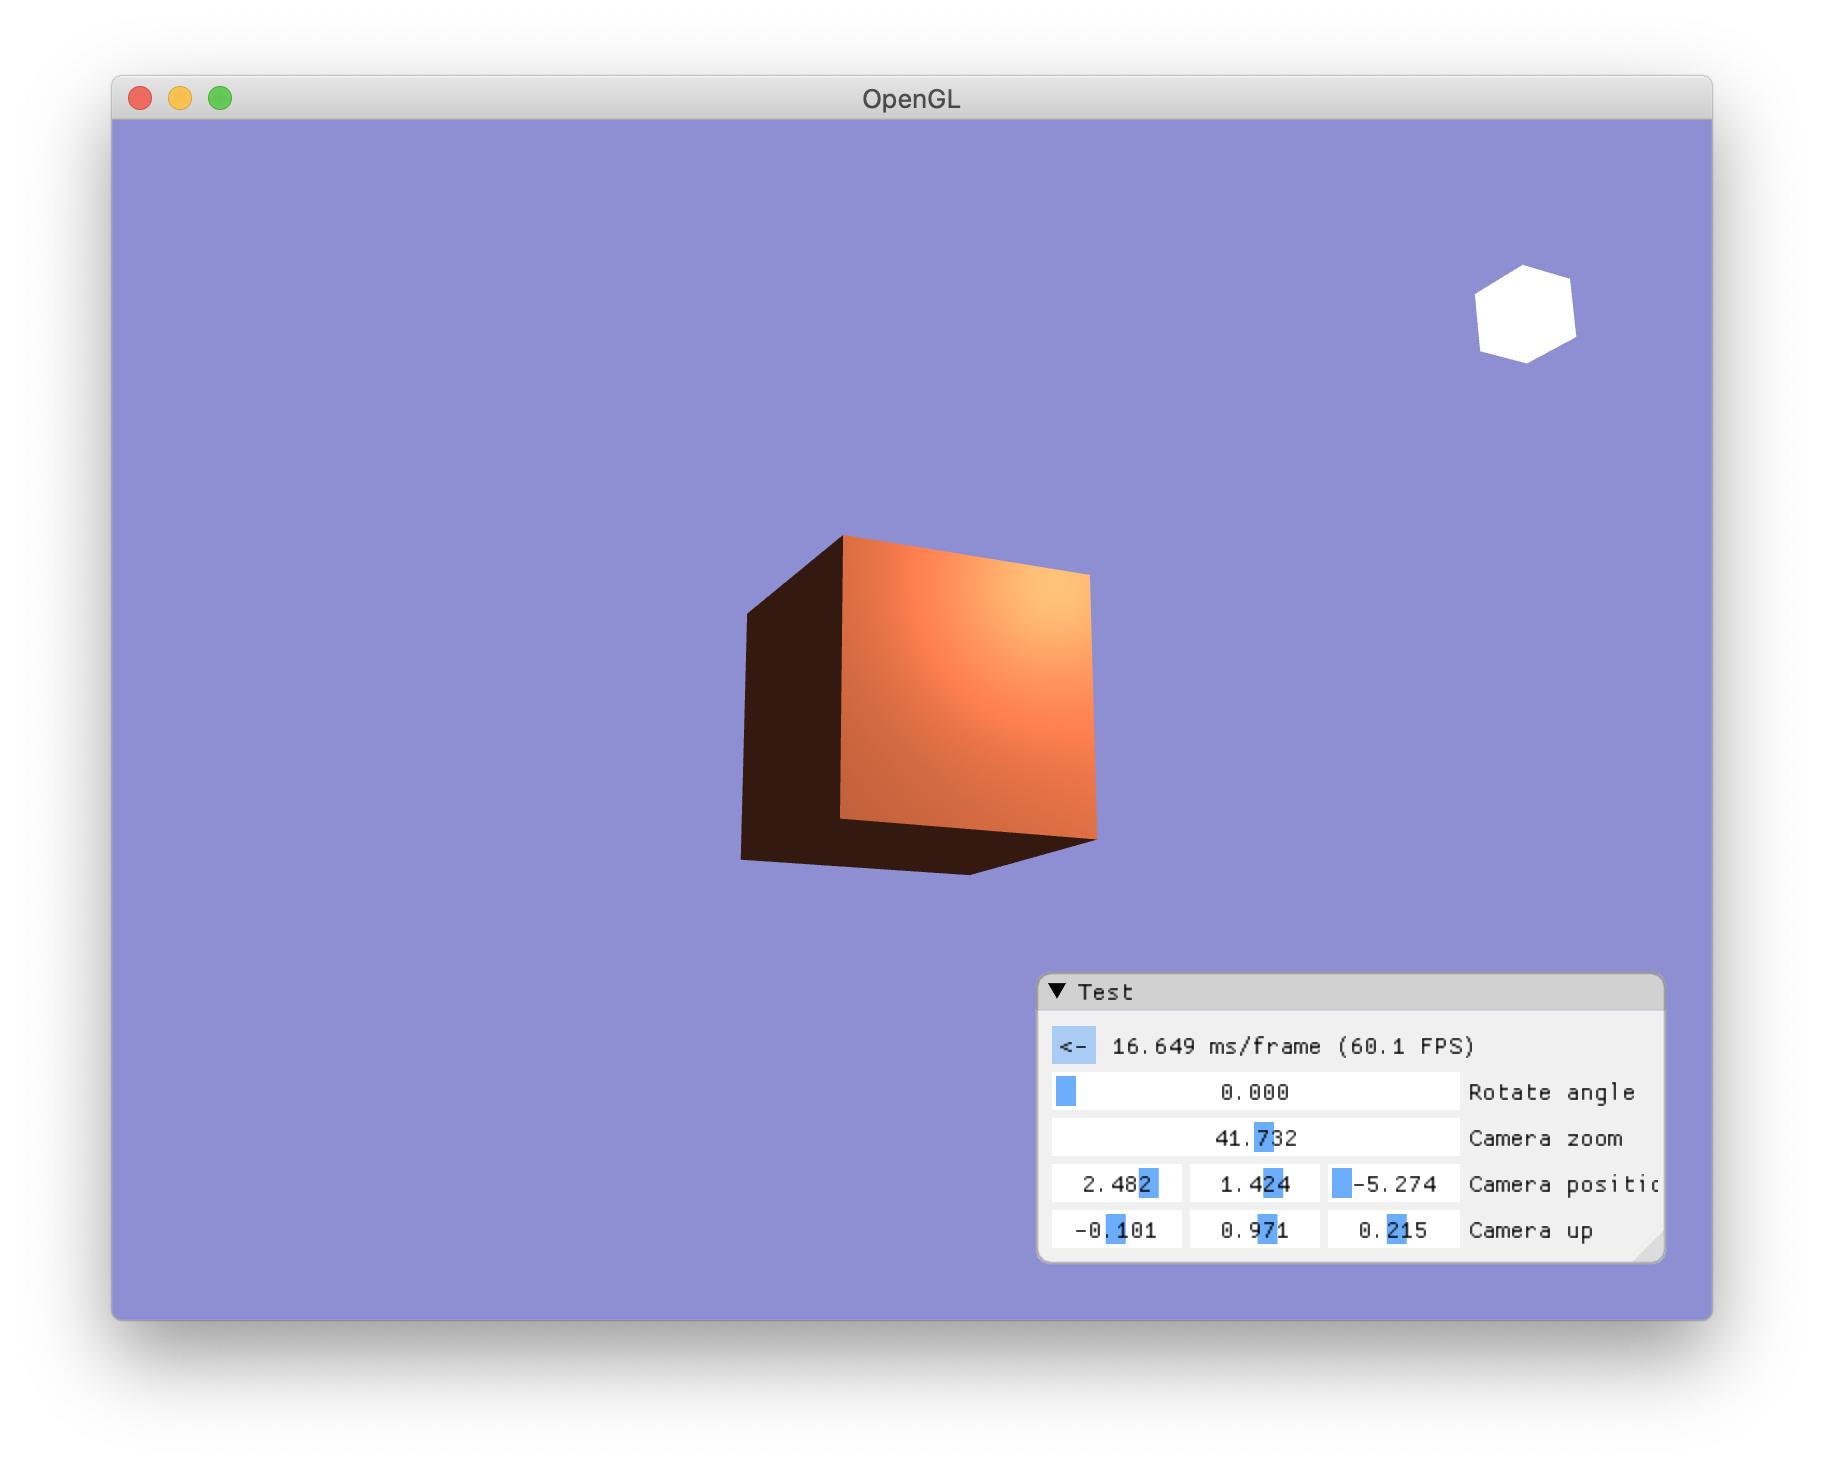Click the back arrow button in the Test panel
This screenshot has width=1824, height=1468.
[1073, 1044]
